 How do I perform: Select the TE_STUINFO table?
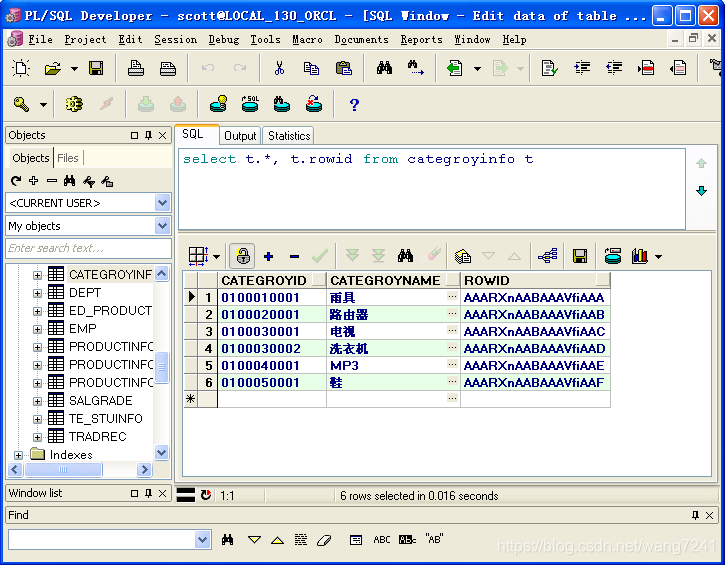coord(105,419)
